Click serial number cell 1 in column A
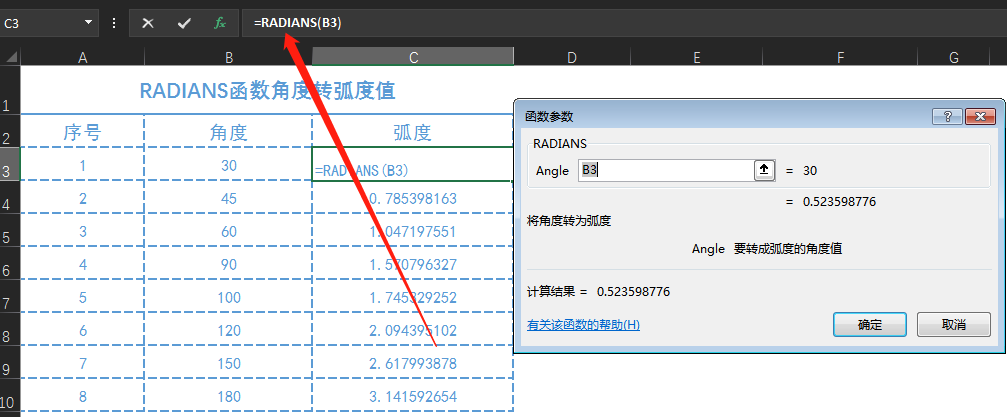1007x417 pixels. (x=82, y=164)
